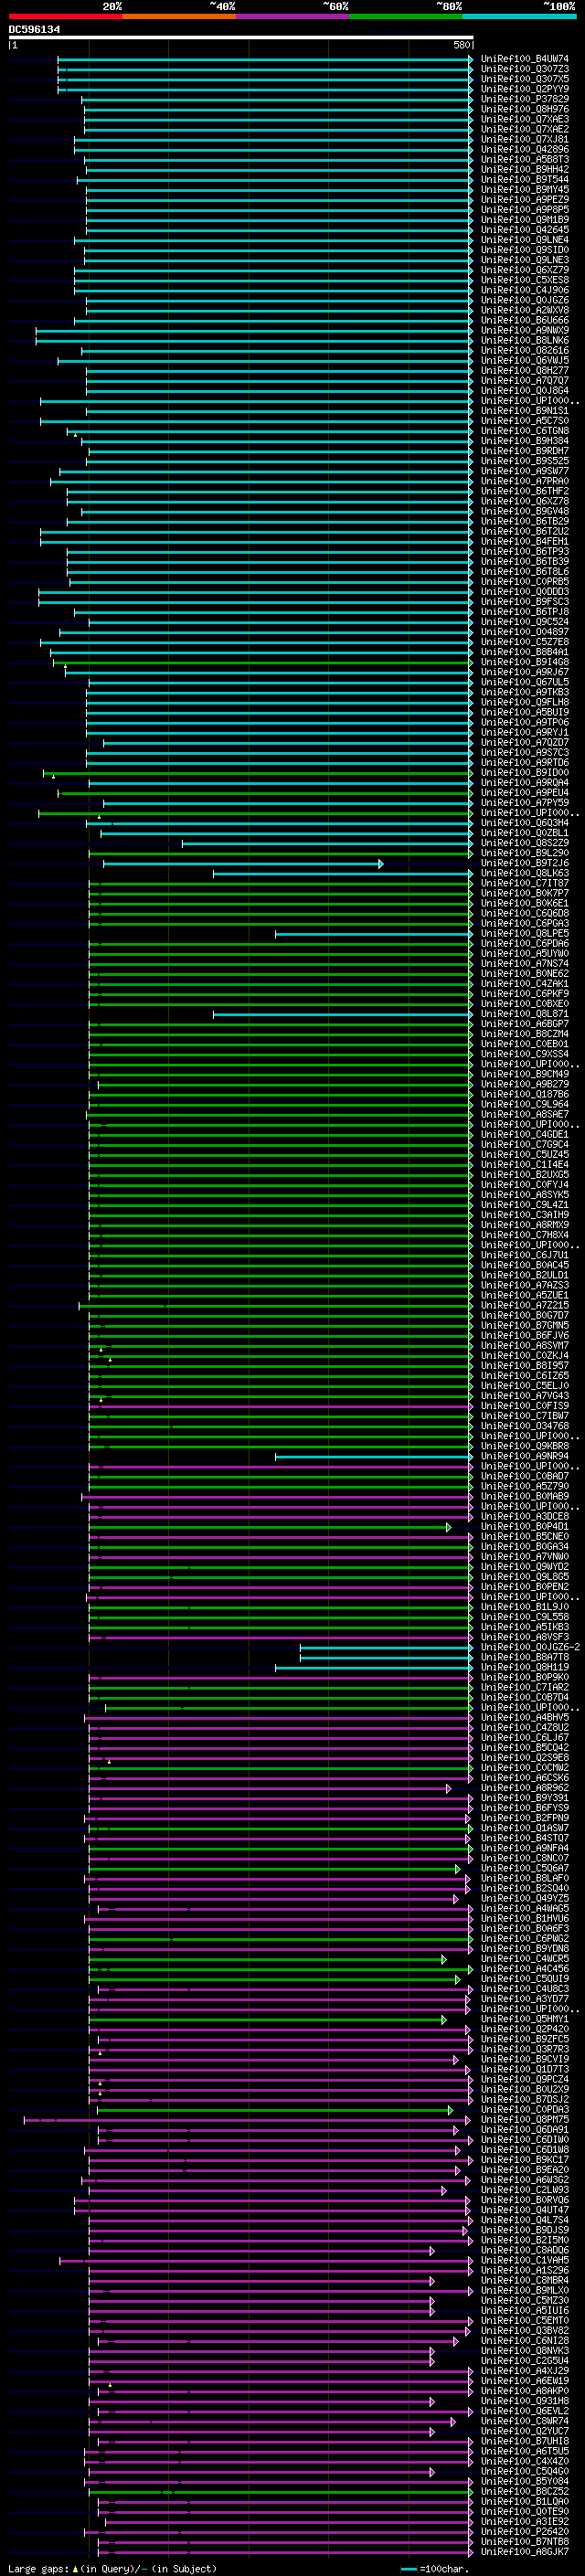Viewport: 585px width, 2576px height.
Task: Select hit UniRef100_Q931H8
Action: (x=525, y=2400)
